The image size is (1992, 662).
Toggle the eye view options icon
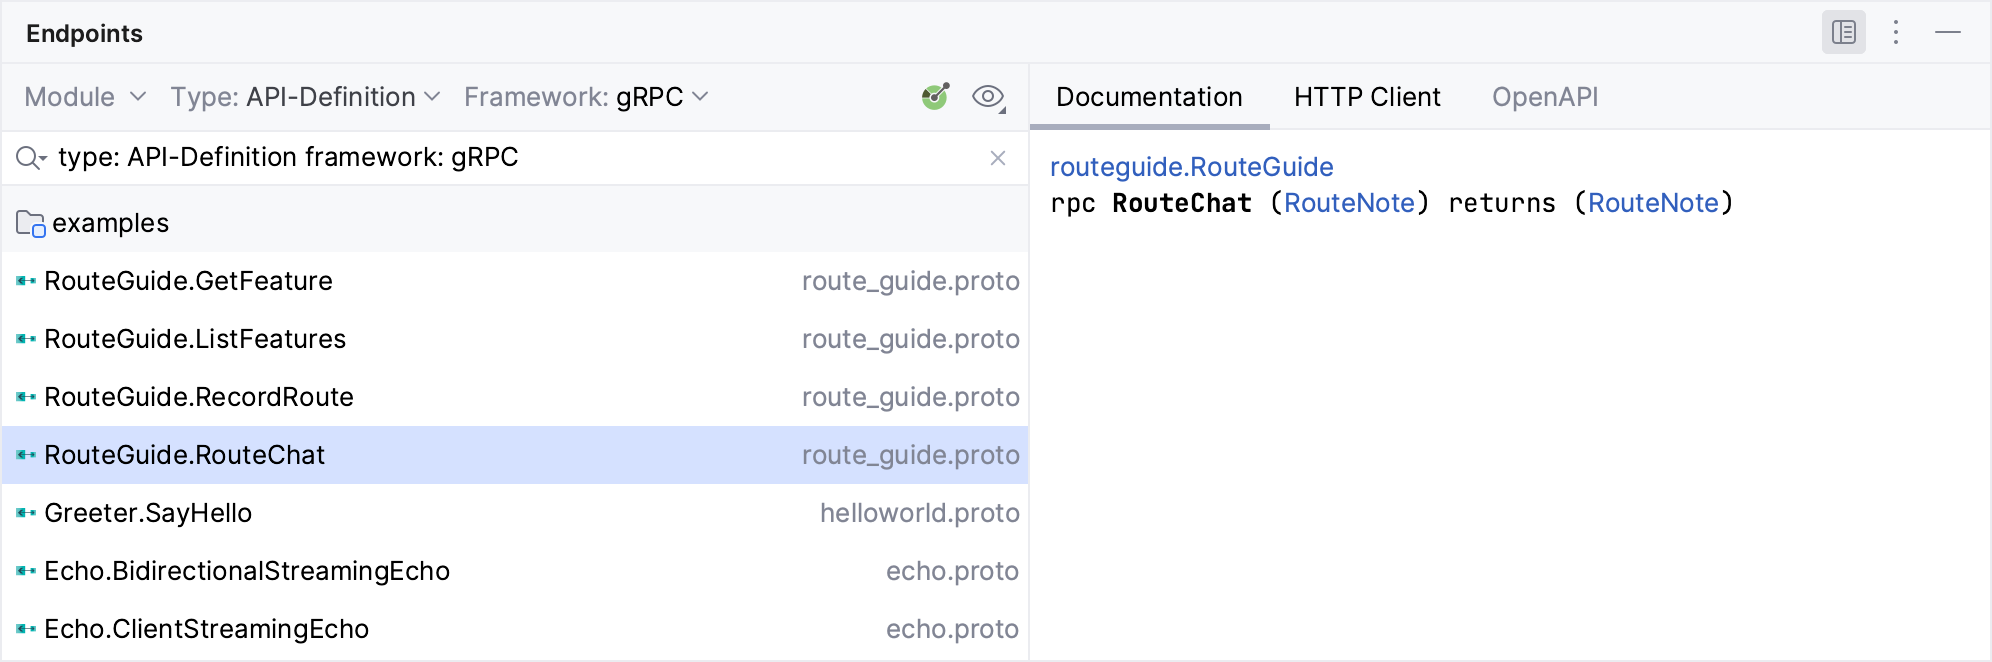coord(988,97)
